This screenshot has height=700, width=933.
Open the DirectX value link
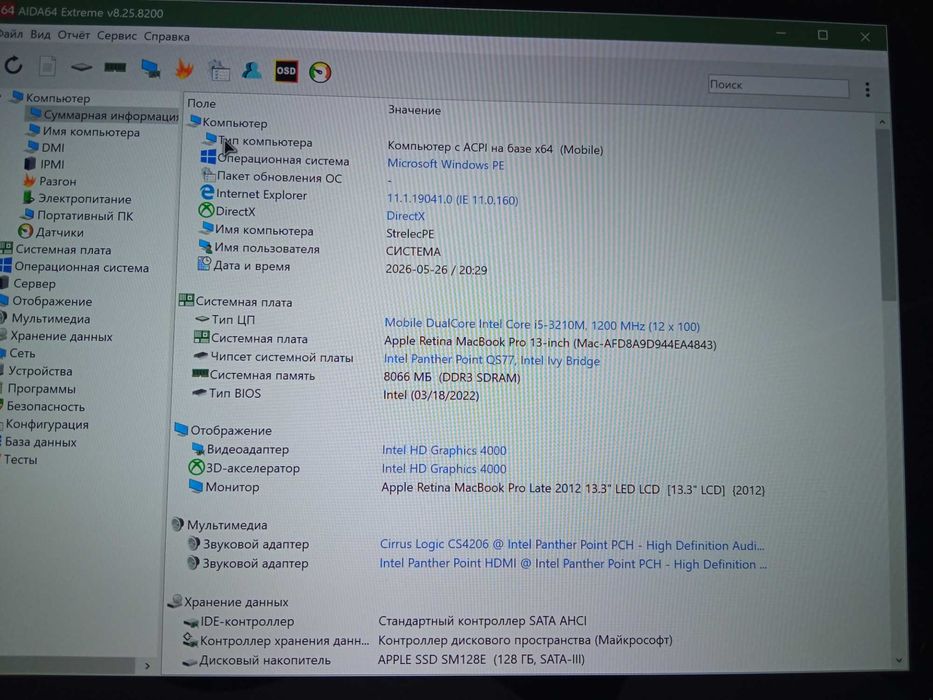pos(406,216)
